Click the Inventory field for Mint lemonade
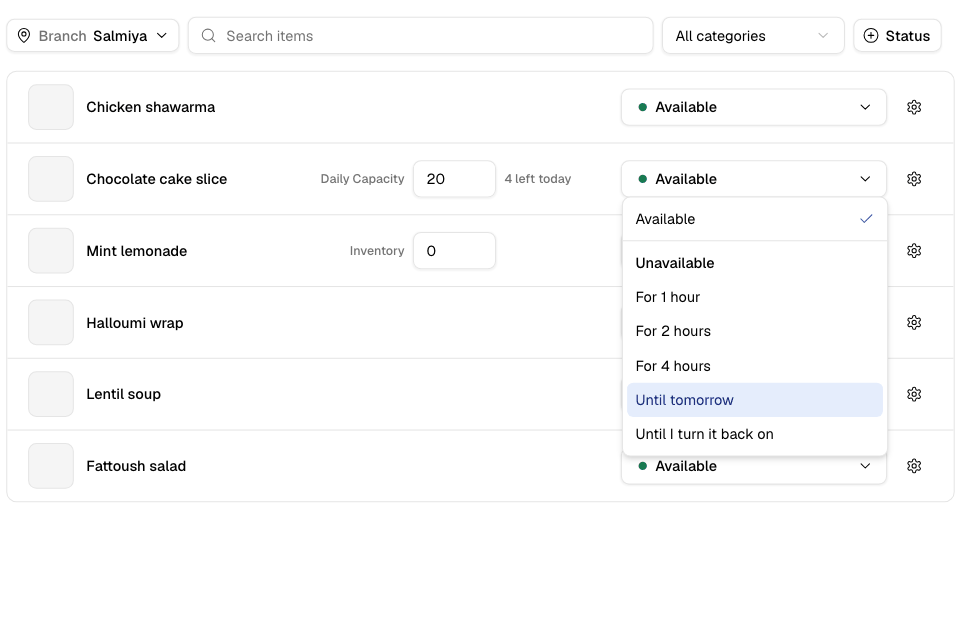This screenshot has height=640, width=960. [x=454, y=250]
